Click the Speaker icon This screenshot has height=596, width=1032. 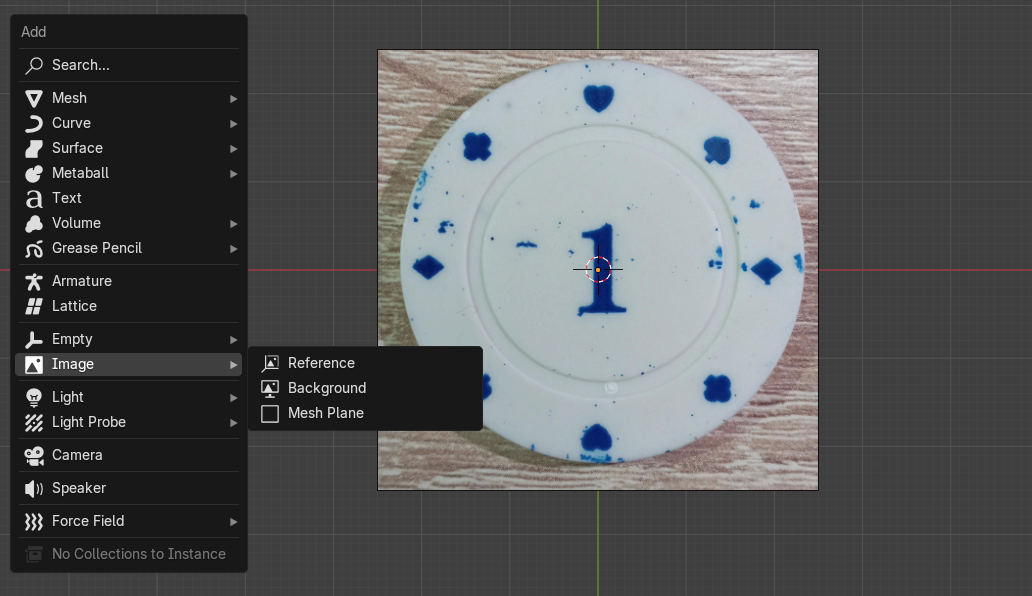tap(34, 488)
